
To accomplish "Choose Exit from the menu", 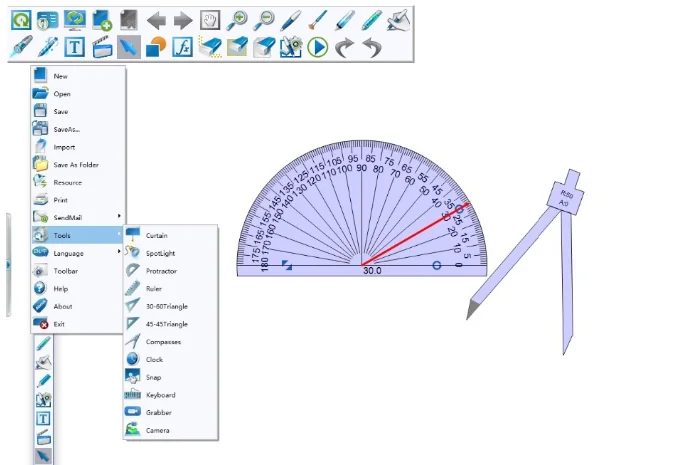I will (x=78, y=324).
